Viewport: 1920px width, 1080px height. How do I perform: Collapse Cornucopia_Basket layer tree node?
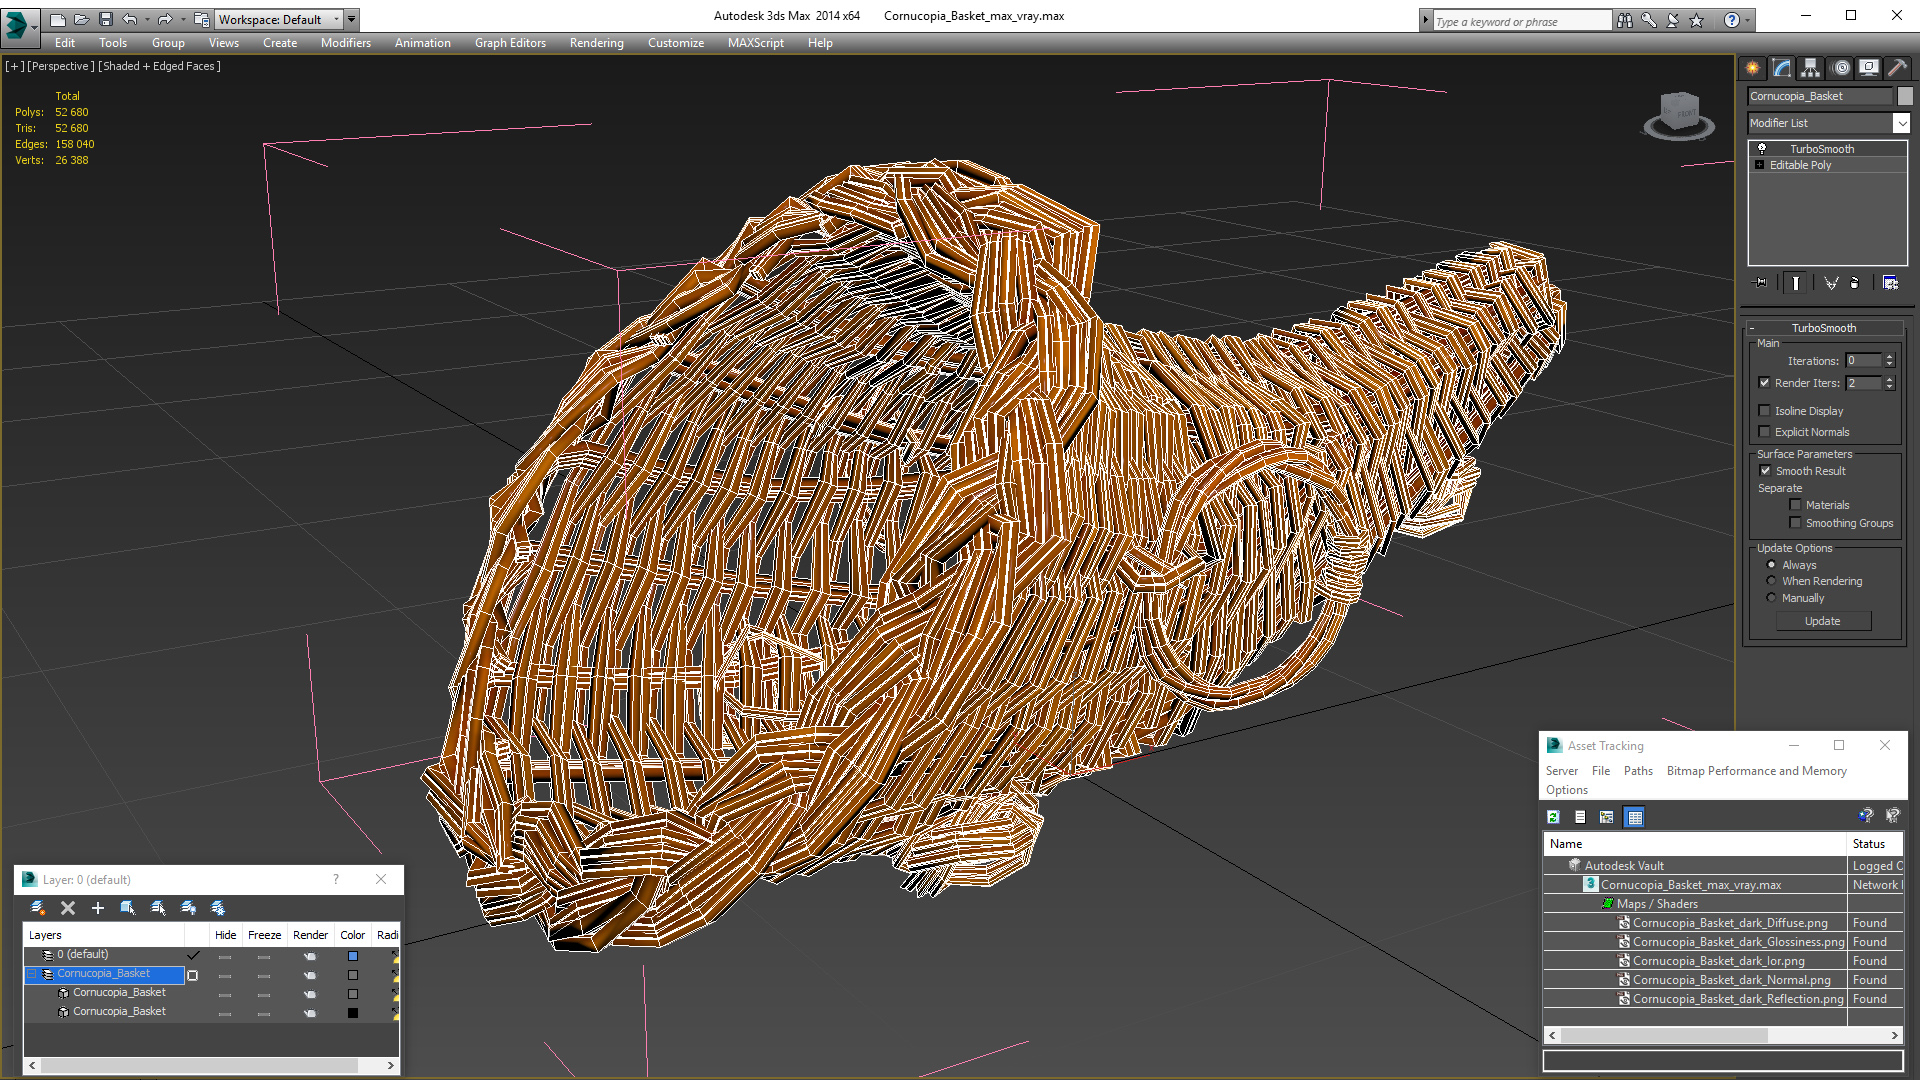pos(32,974)
